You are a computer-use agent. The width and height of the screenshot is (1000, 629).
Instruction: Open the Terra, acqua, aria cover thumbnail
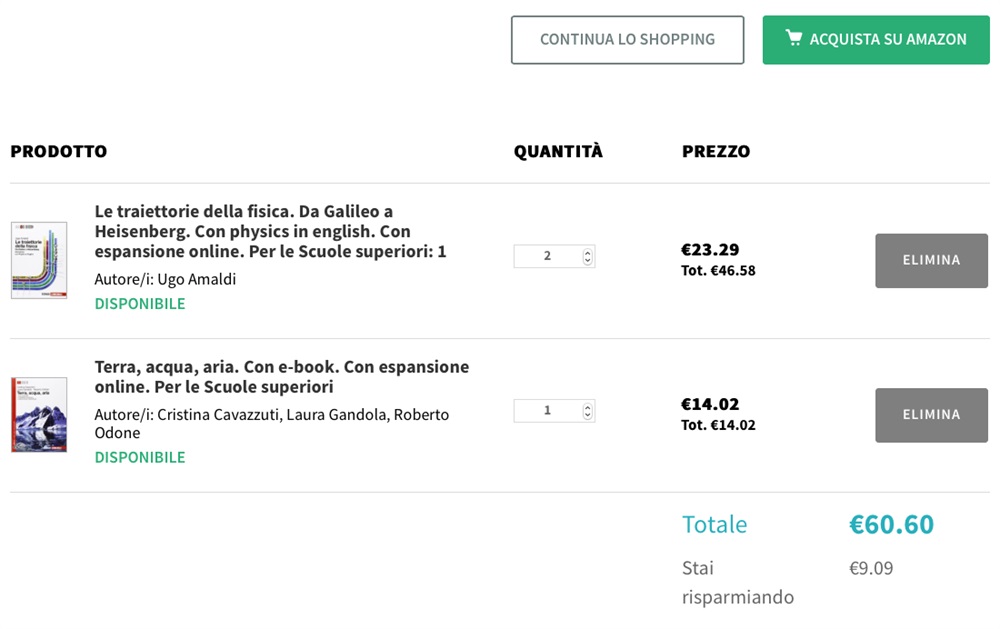(39, 414)
